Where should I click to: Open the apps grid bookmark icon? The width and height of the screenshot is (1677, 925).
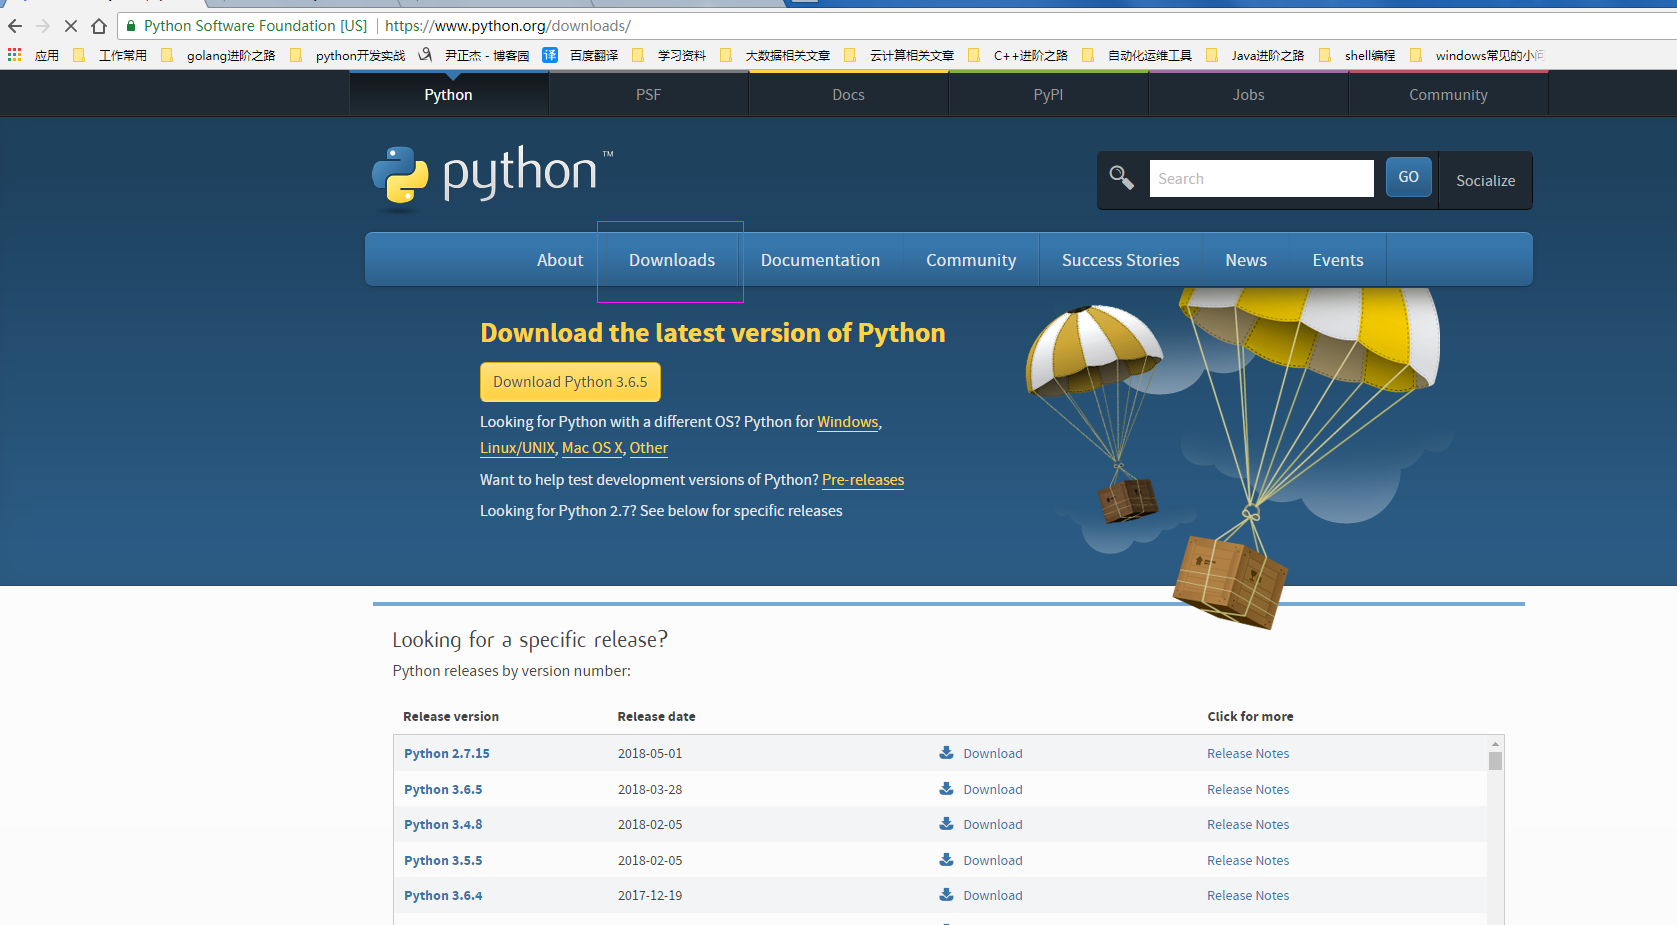pyautogui.click(x=15, y=55)
